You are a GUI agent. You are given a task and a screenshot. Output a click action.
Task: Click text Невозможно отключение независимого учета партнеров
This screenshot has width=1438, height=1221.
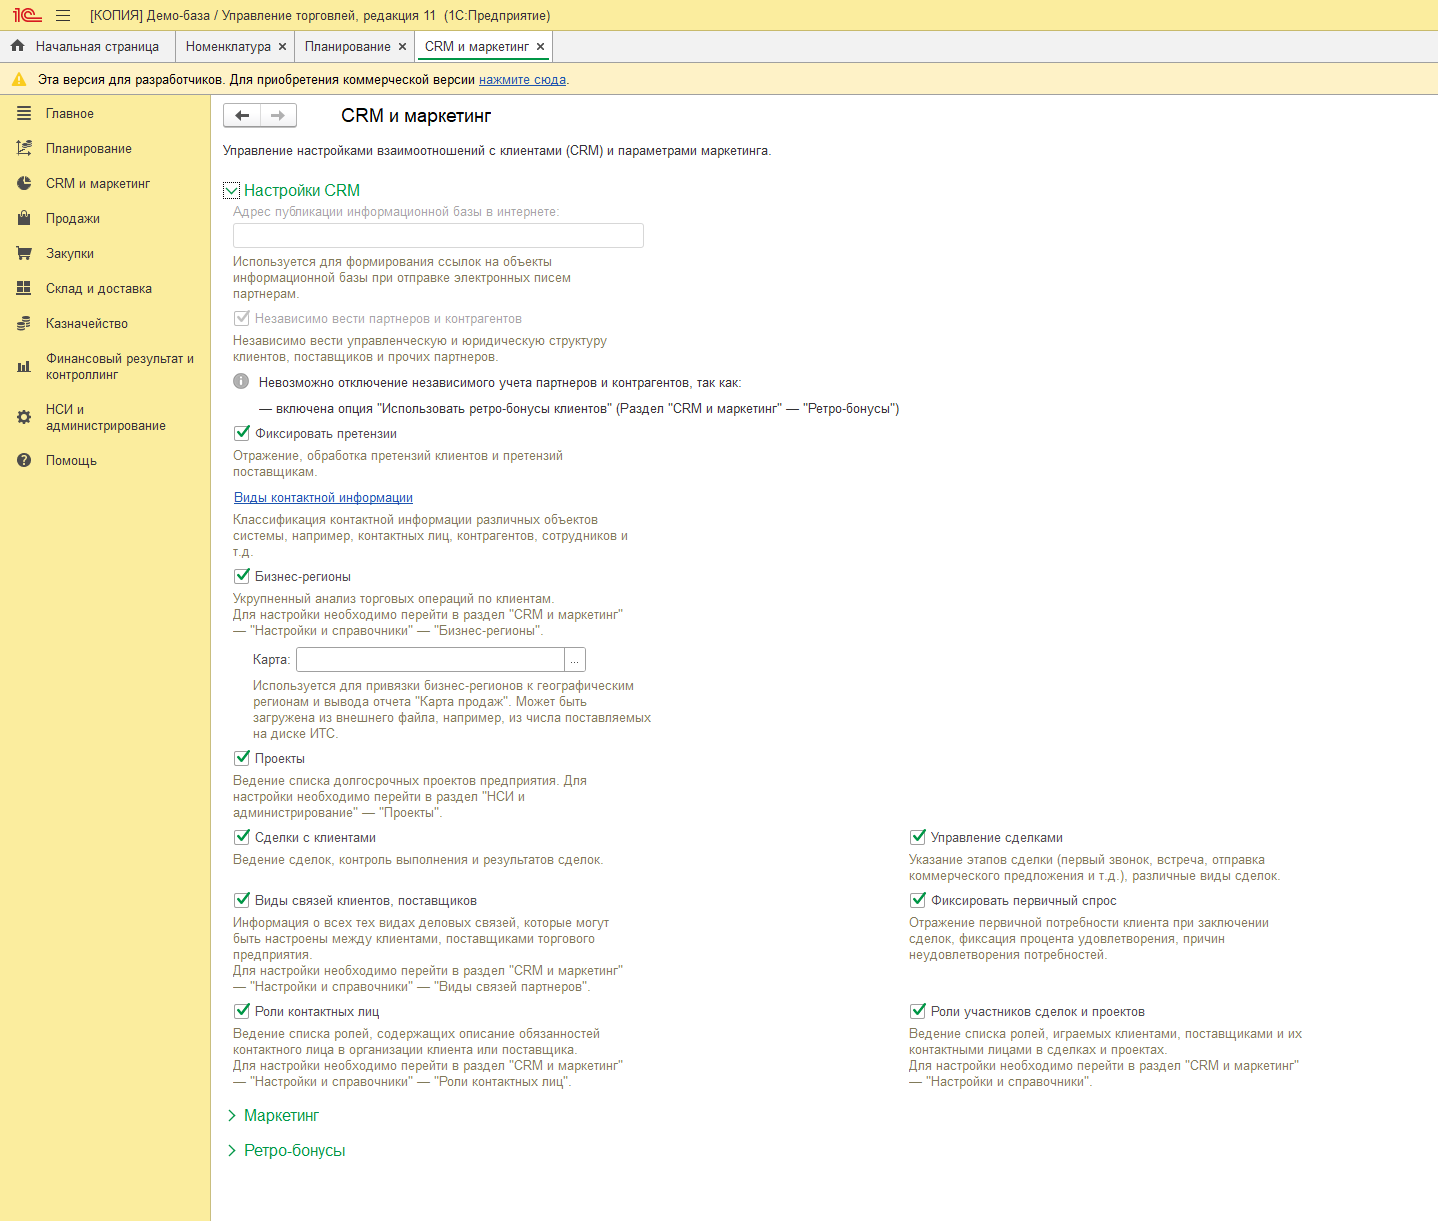point(500,383)
